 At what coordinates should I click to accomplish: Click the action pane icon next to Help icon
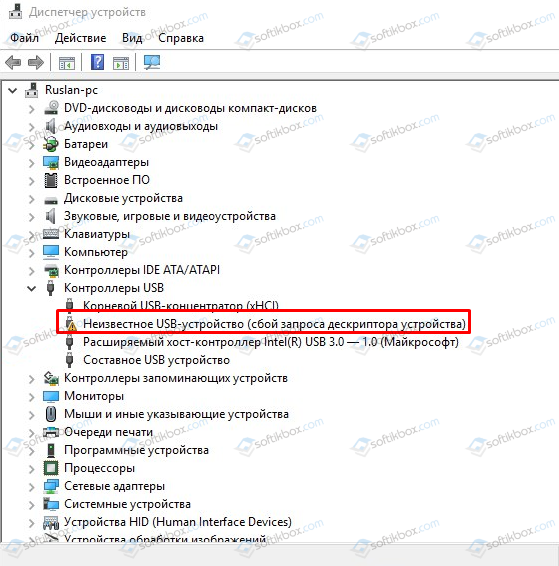121,63
